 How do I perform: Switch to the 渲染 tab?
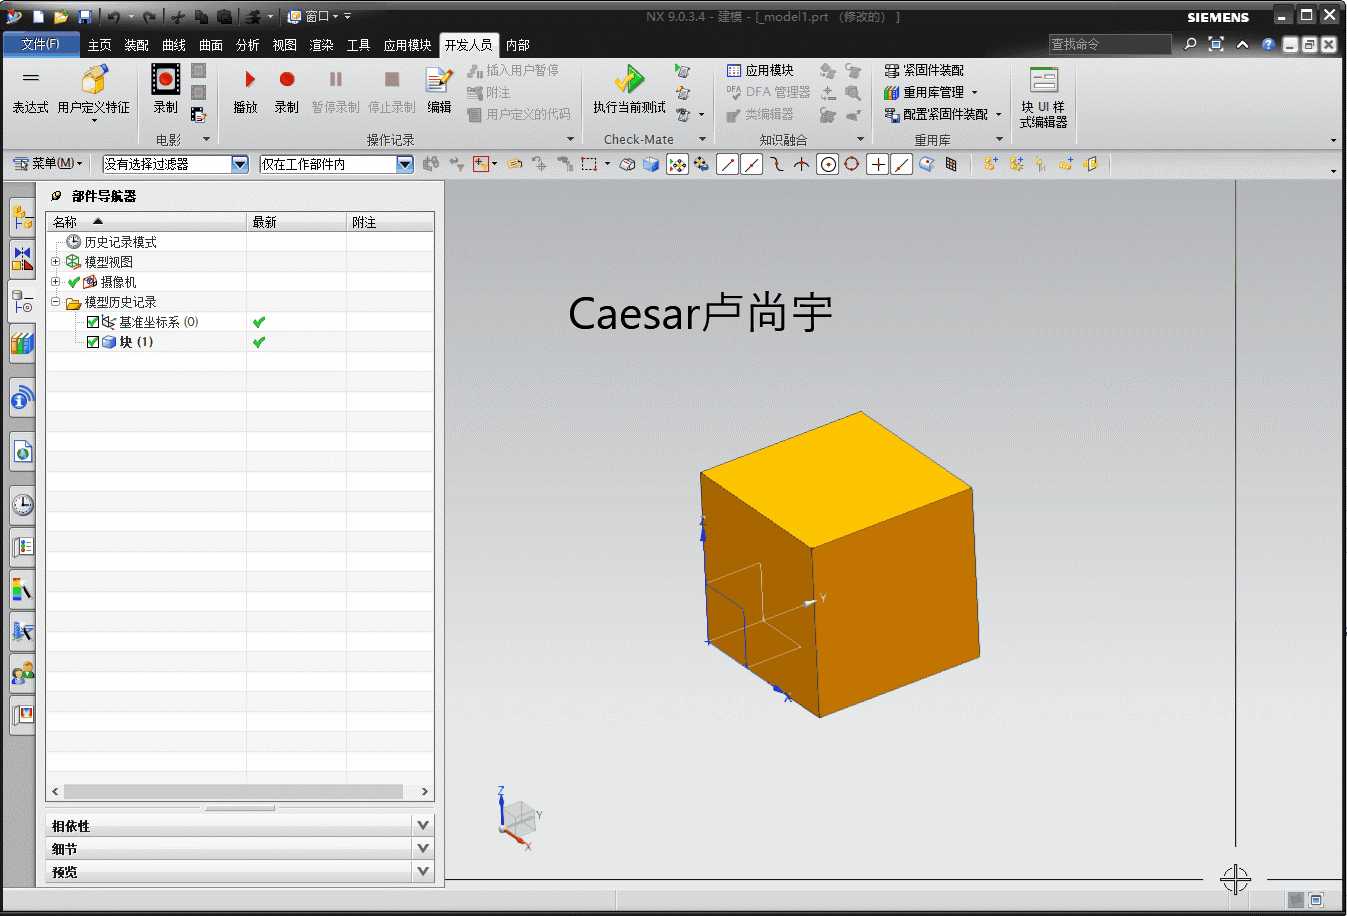coord(322,45)
